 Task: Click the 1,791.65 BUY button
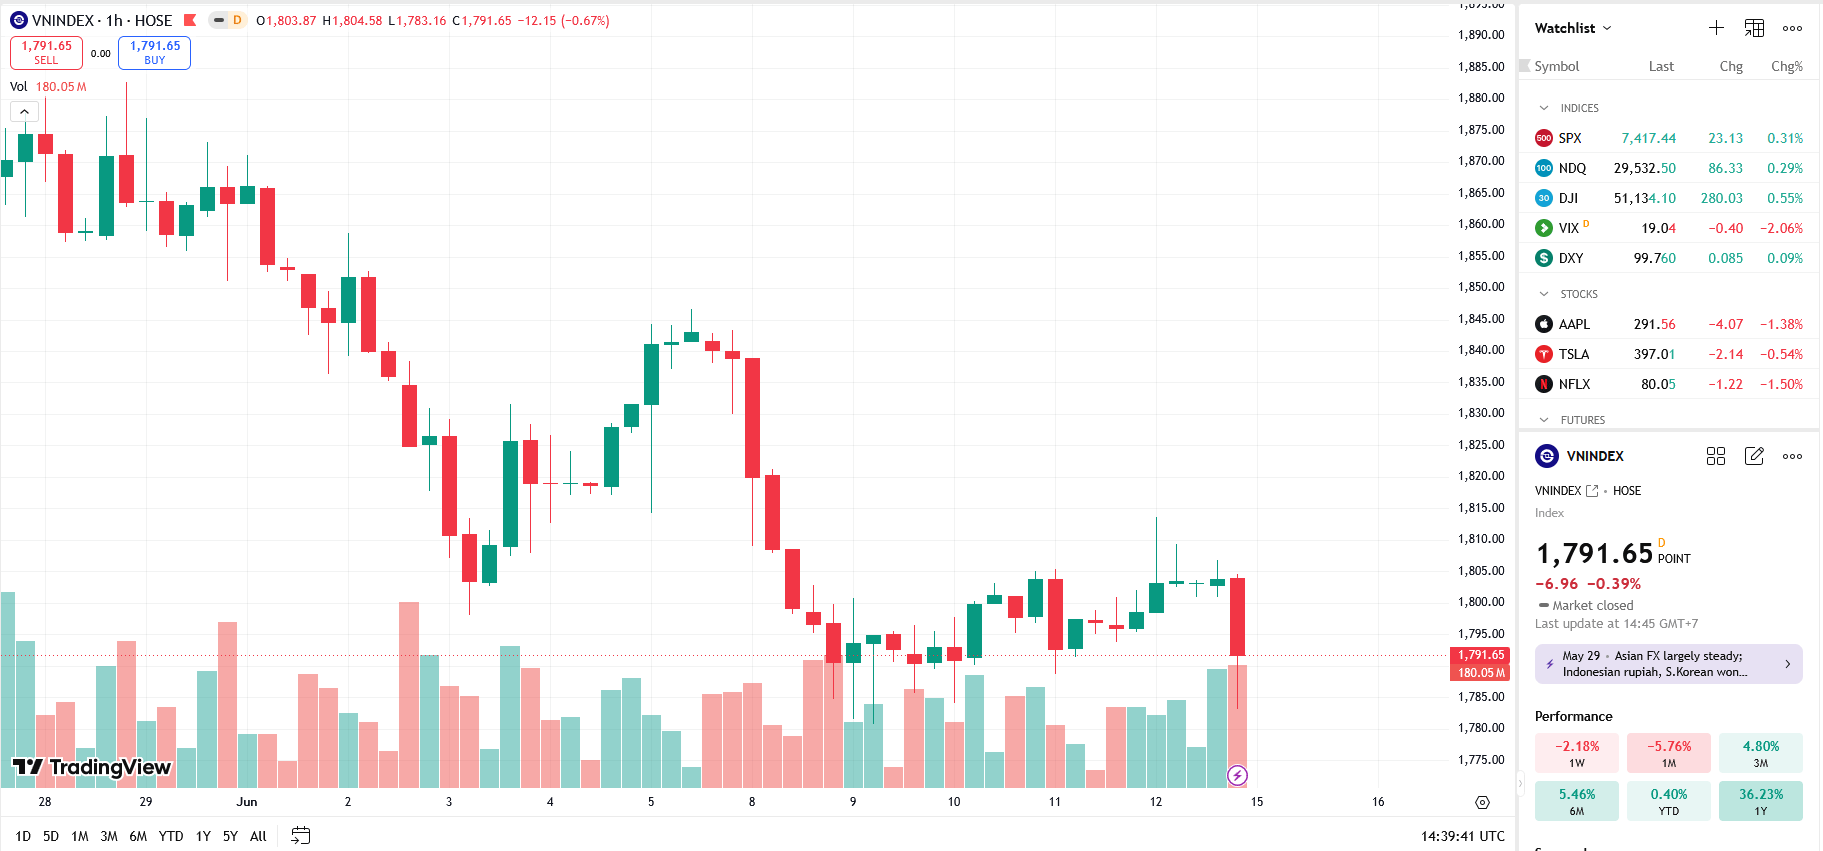click(154, 52)
